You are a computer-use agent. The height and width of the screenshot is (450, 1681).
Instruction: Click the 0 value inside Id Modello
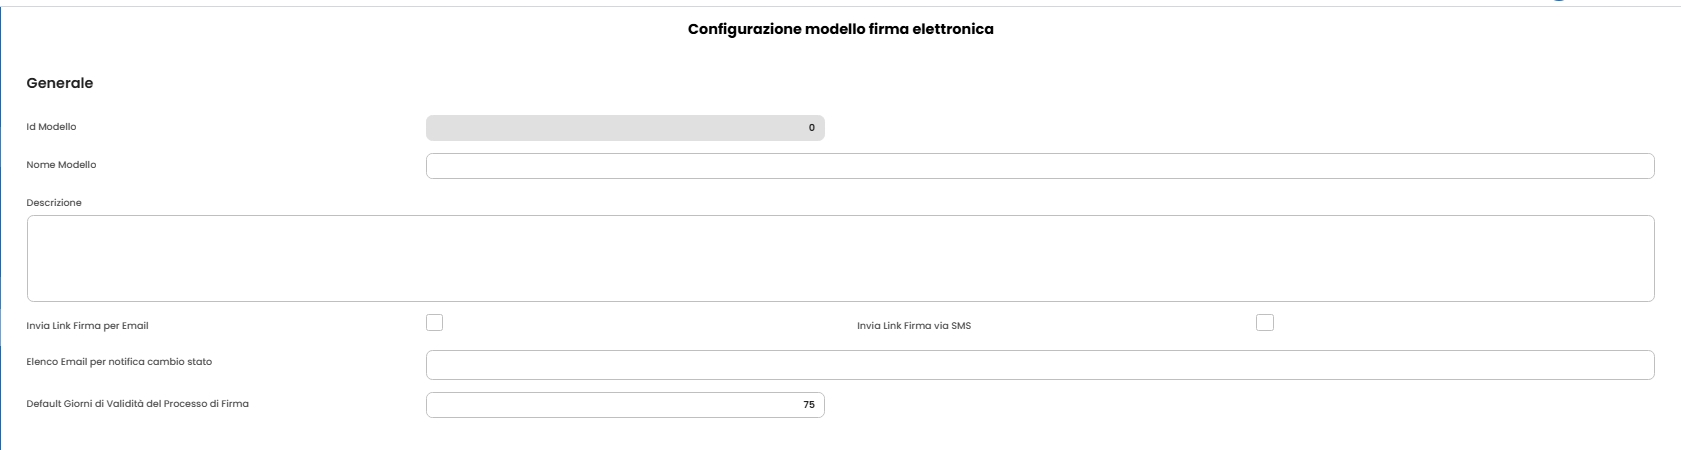(x=811, y=128)
